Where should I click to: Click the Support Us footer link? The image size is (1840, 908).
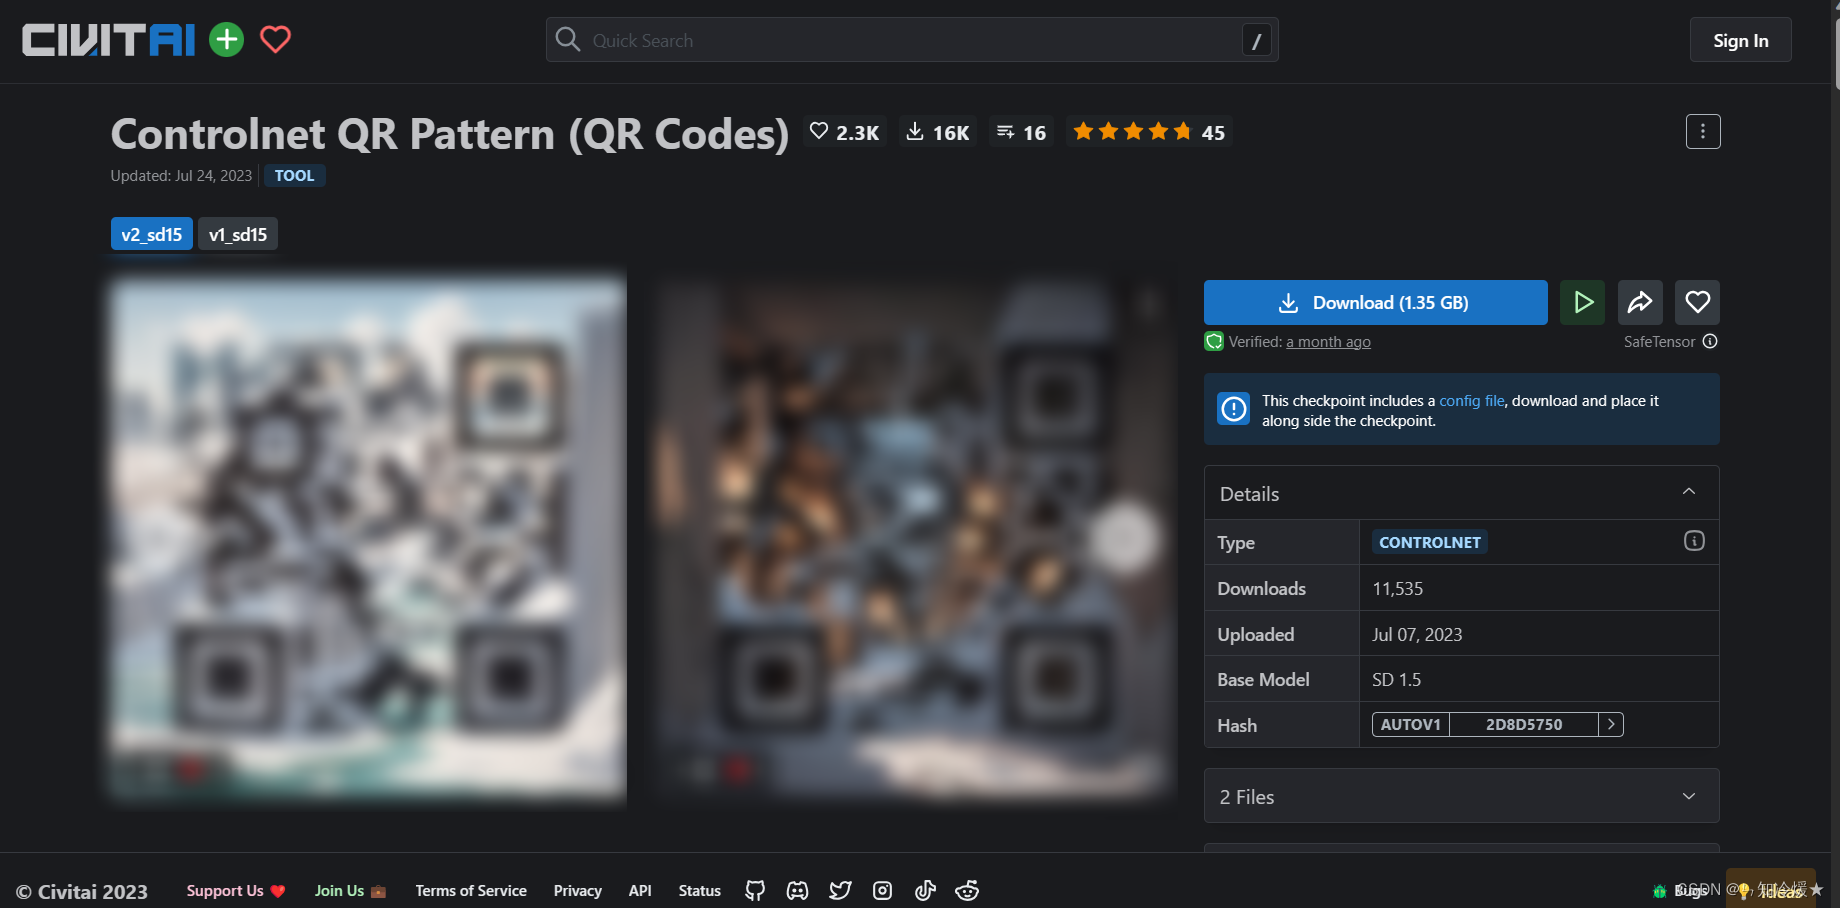236,891
